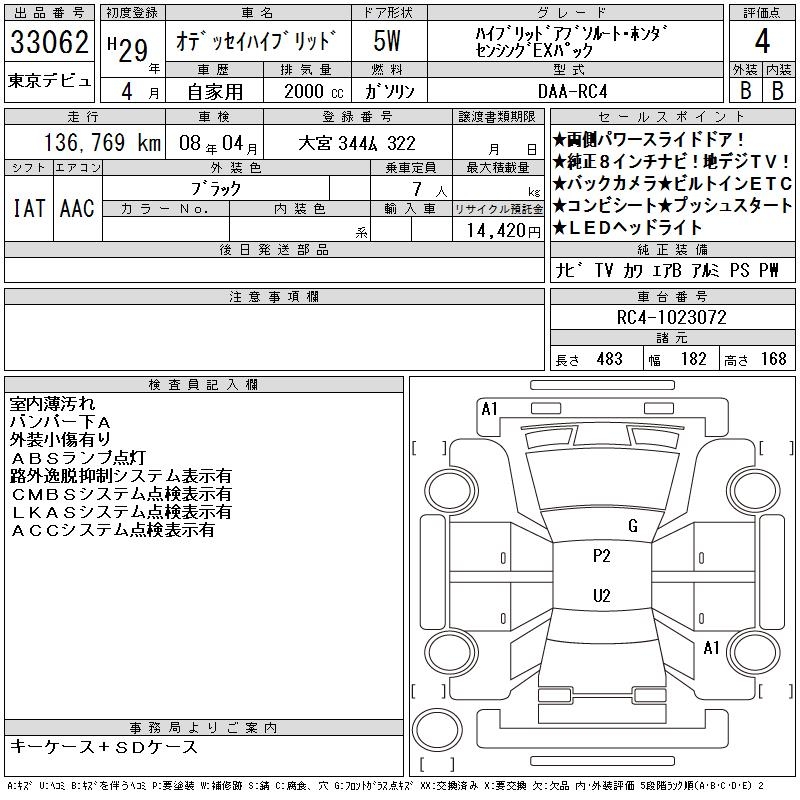Click the car name "オデッセイハイブリッド"
The width and height of the screenshot is (800, 800).
(x=257, y=41)
